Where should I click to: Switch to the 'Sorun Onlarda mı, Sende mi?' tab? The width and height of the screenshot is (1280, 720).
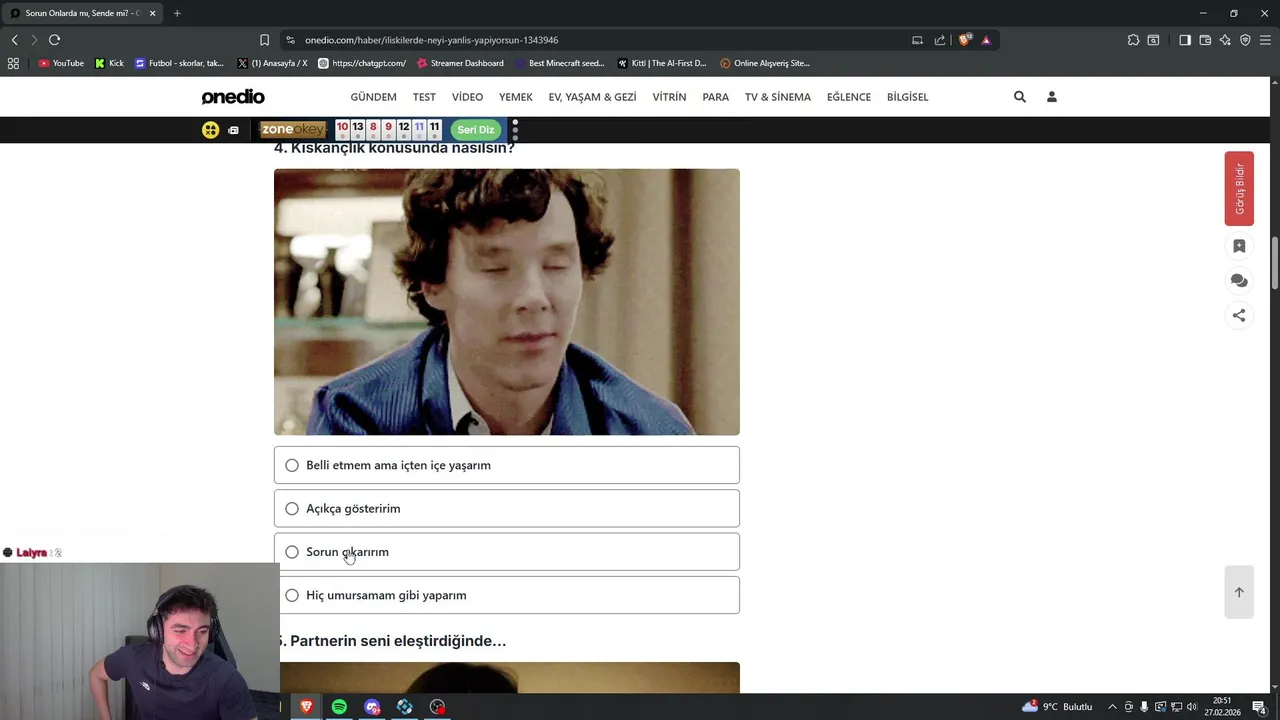[x=83, y=13]
